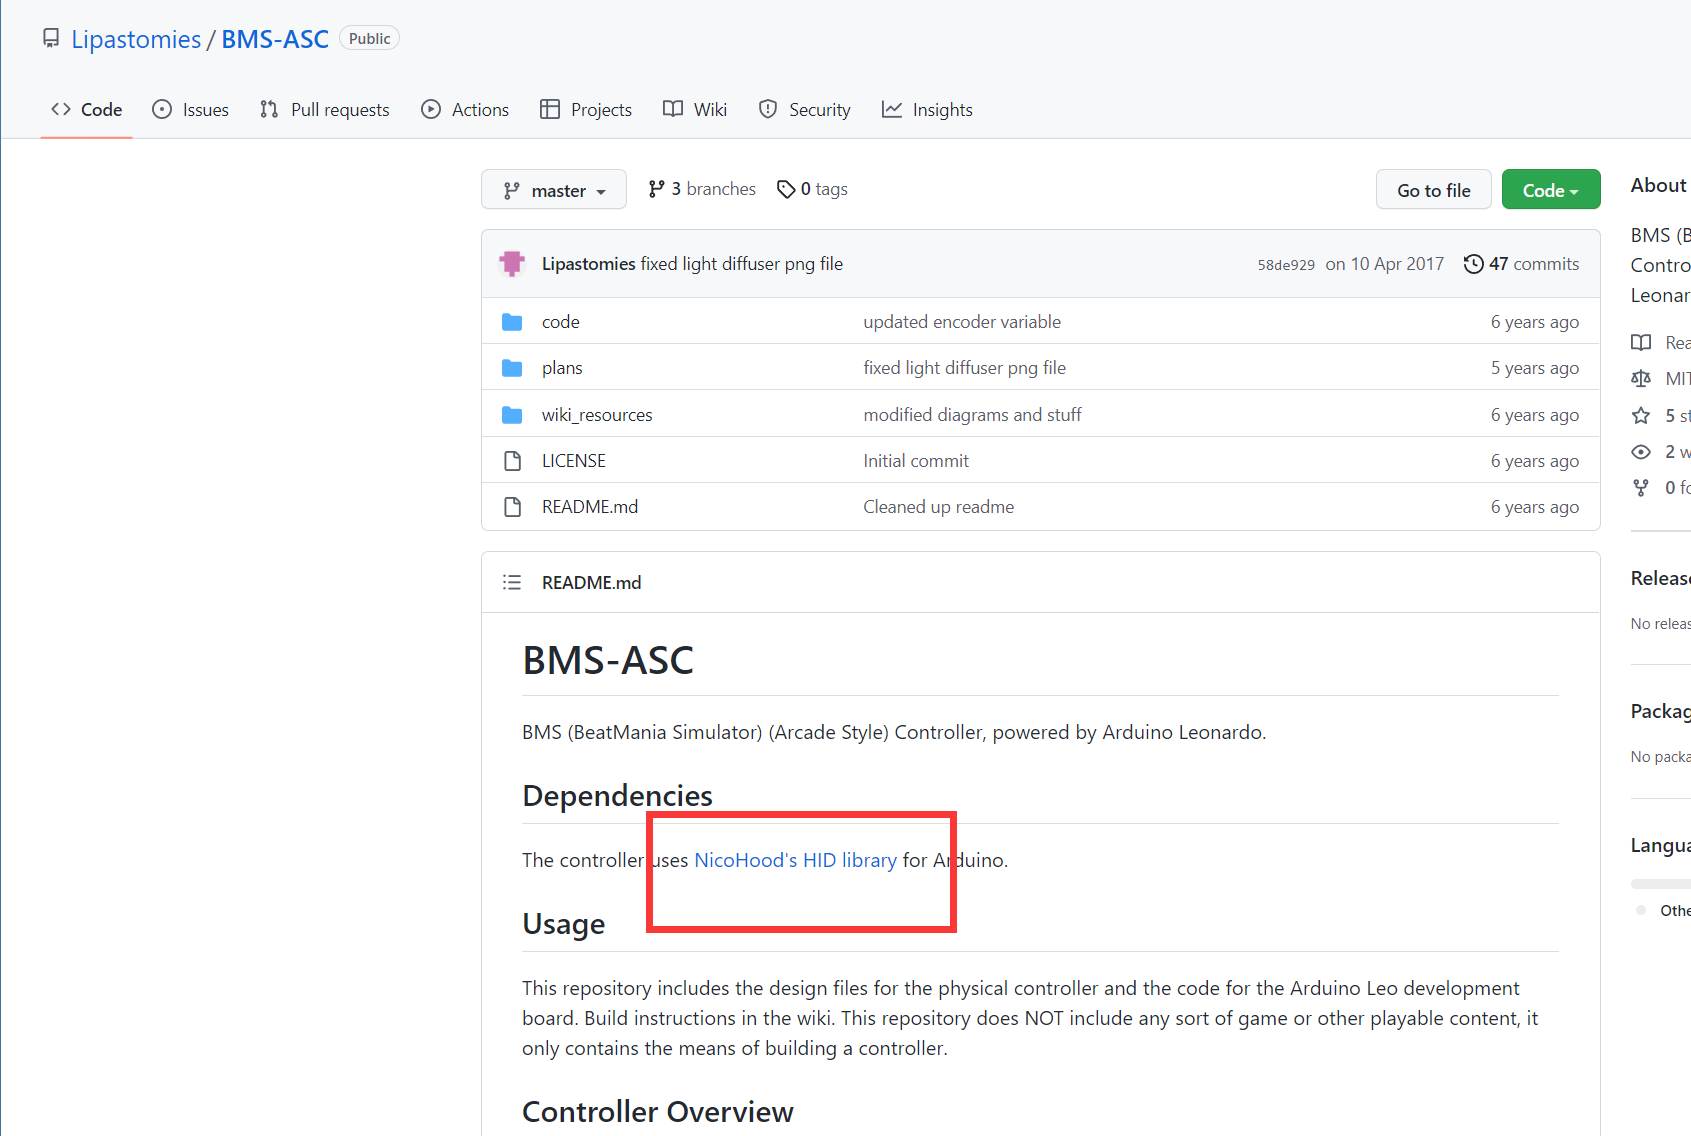Click the Public visibility badge

[369, 39]
